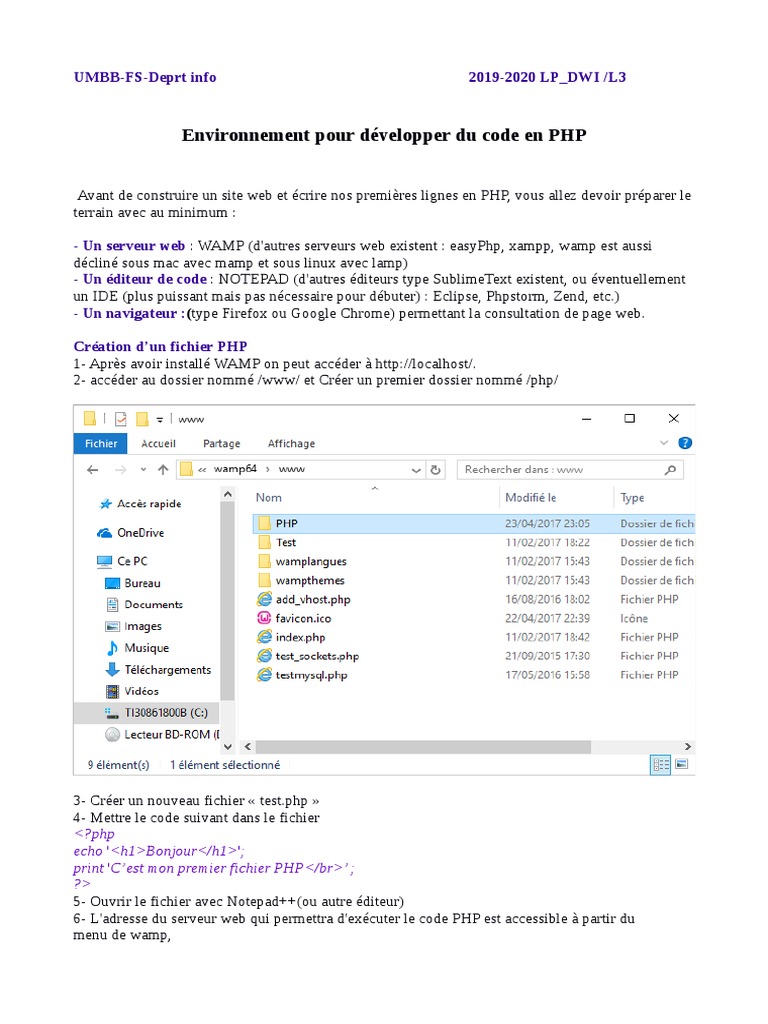Select the wamplangues folder icon
This screenshot has height=1024, width=768.
point(264,561)
